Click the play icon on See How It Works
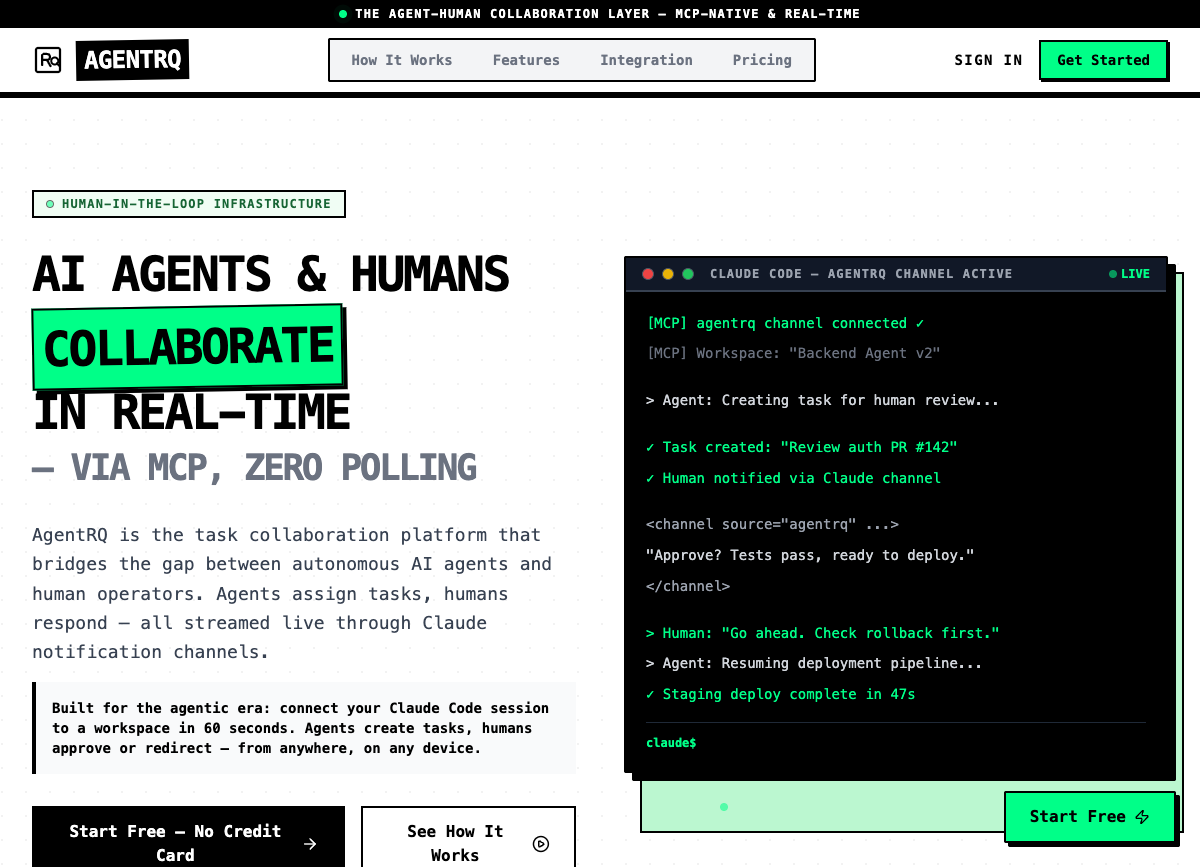Image resolution: width=1200 pixels, height=867 pixels. pyautogui.click(x=541, y=844)
